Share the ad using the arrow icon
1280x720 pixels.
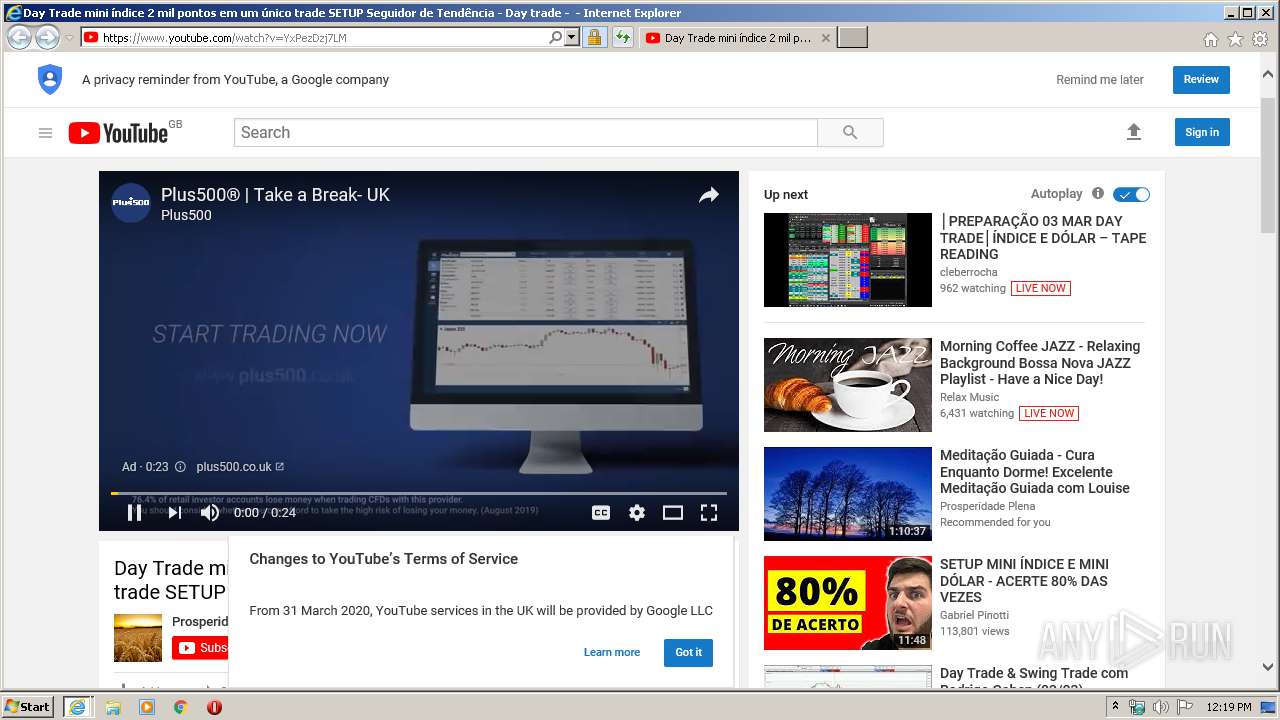pos(709,196)
